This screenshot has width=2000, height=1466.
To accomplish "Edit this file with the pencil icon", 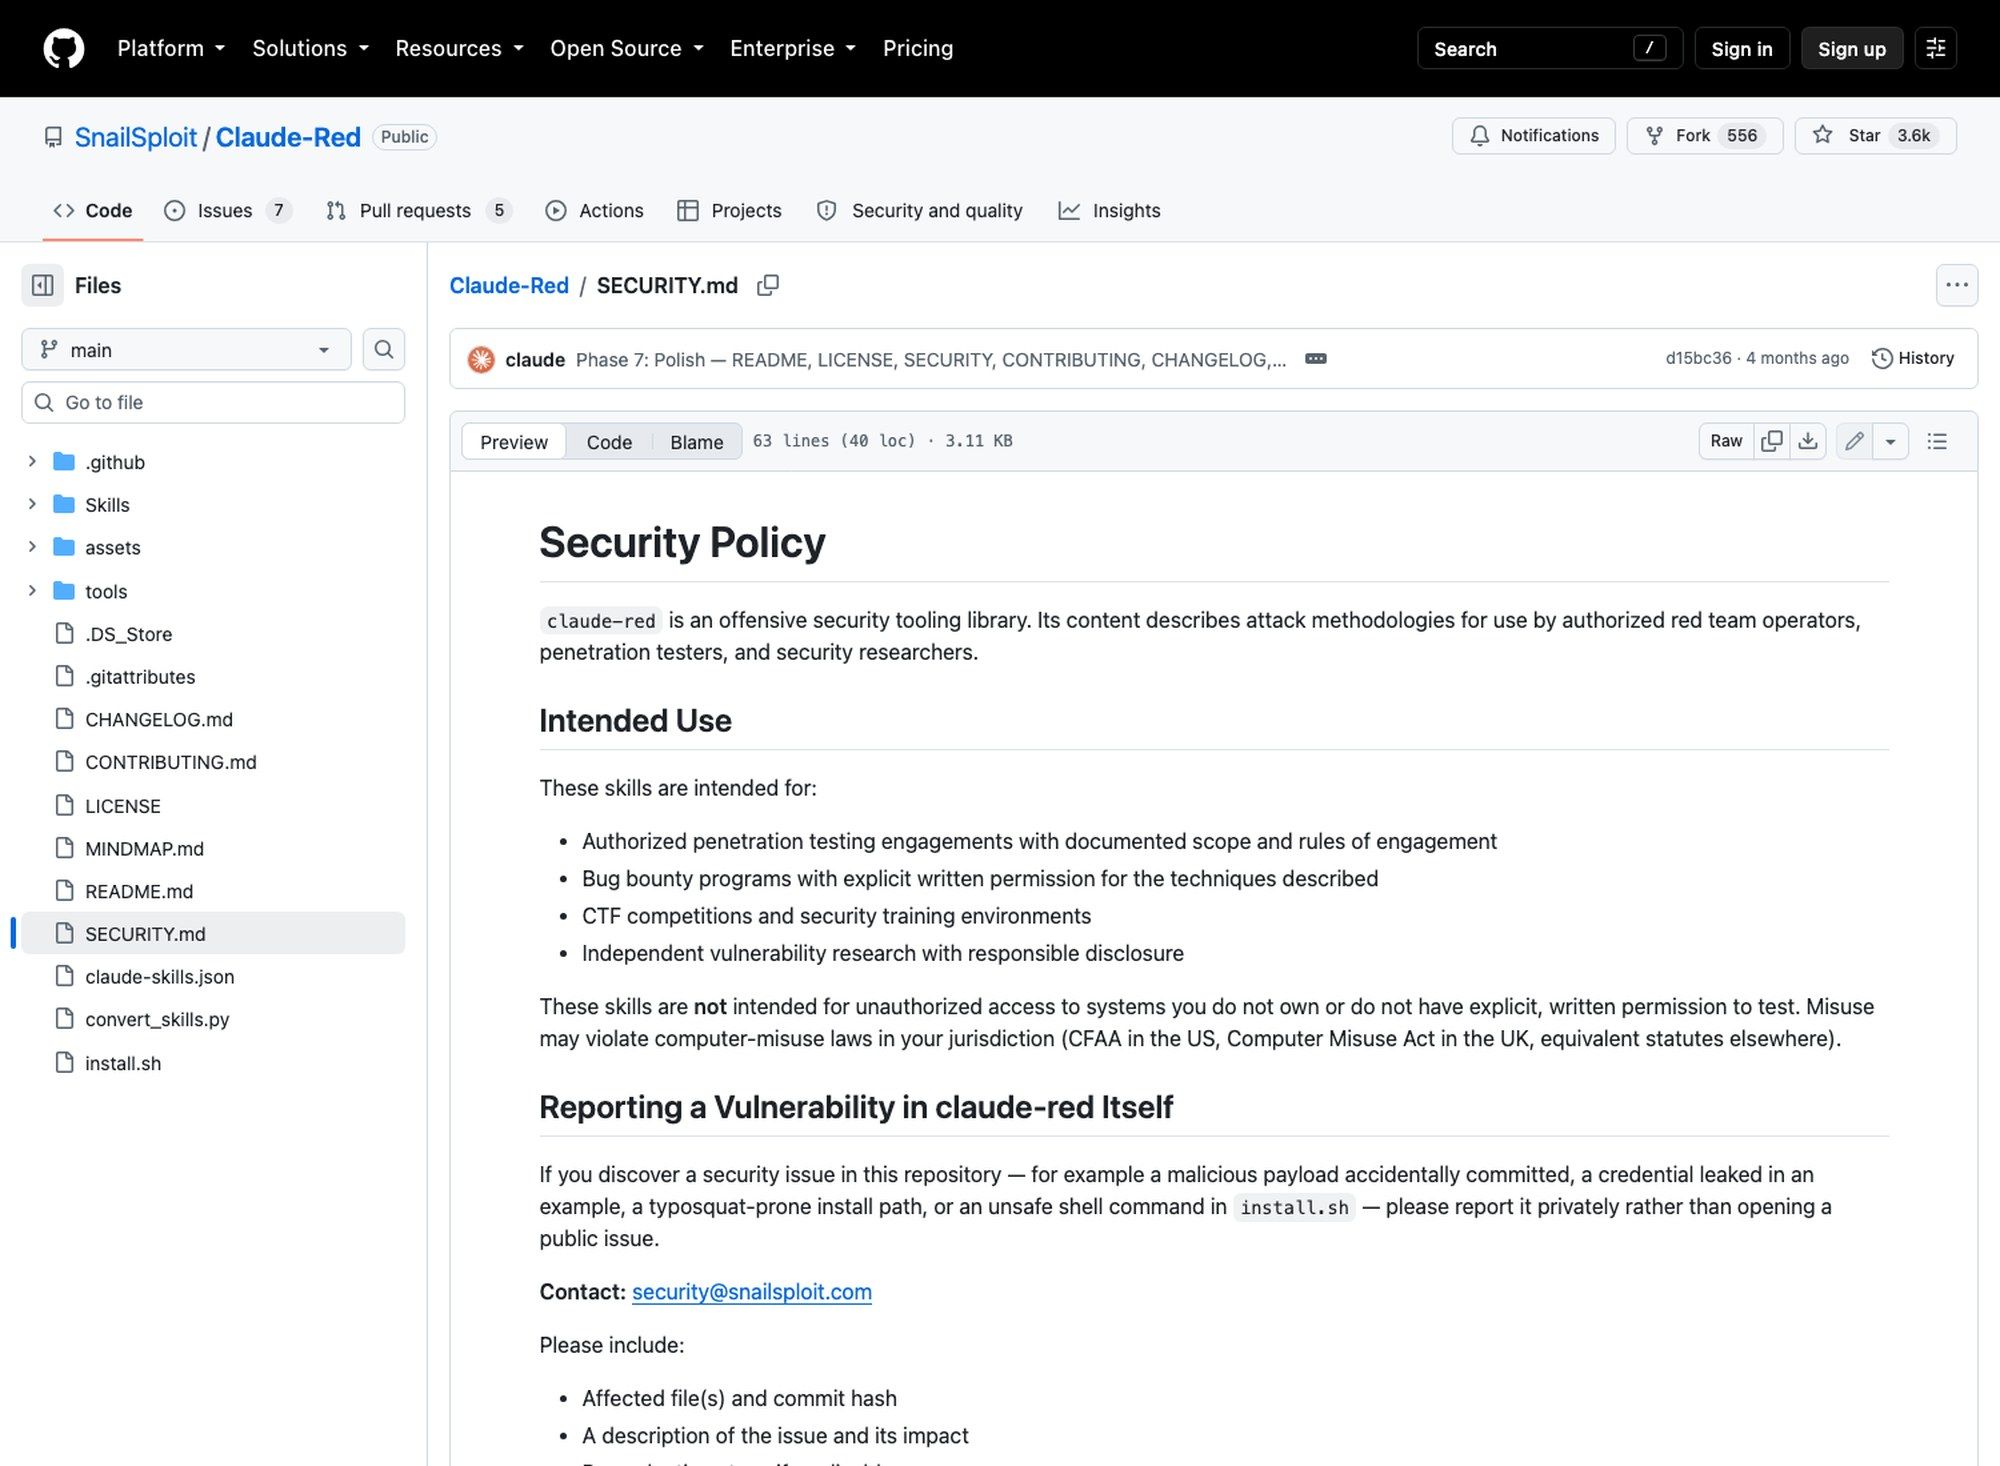I will pyautogui.click(x=1854, y=441).
